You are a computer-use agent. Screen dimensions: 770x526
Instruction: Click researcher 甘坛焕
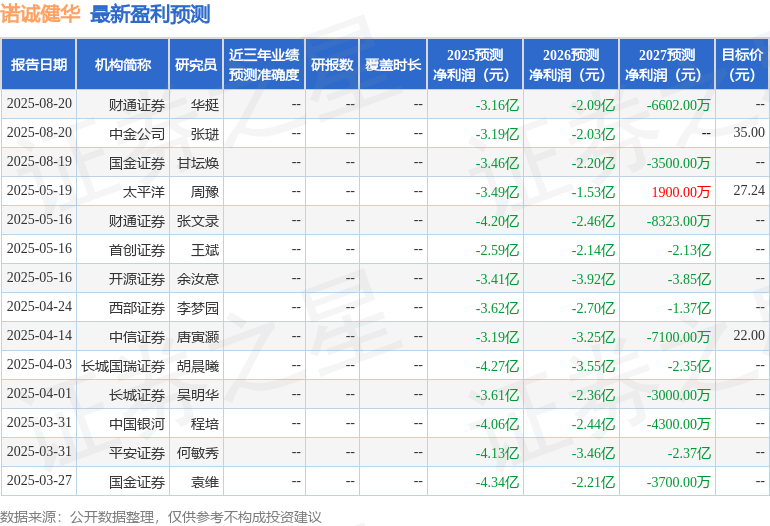[x=198, y=163]
